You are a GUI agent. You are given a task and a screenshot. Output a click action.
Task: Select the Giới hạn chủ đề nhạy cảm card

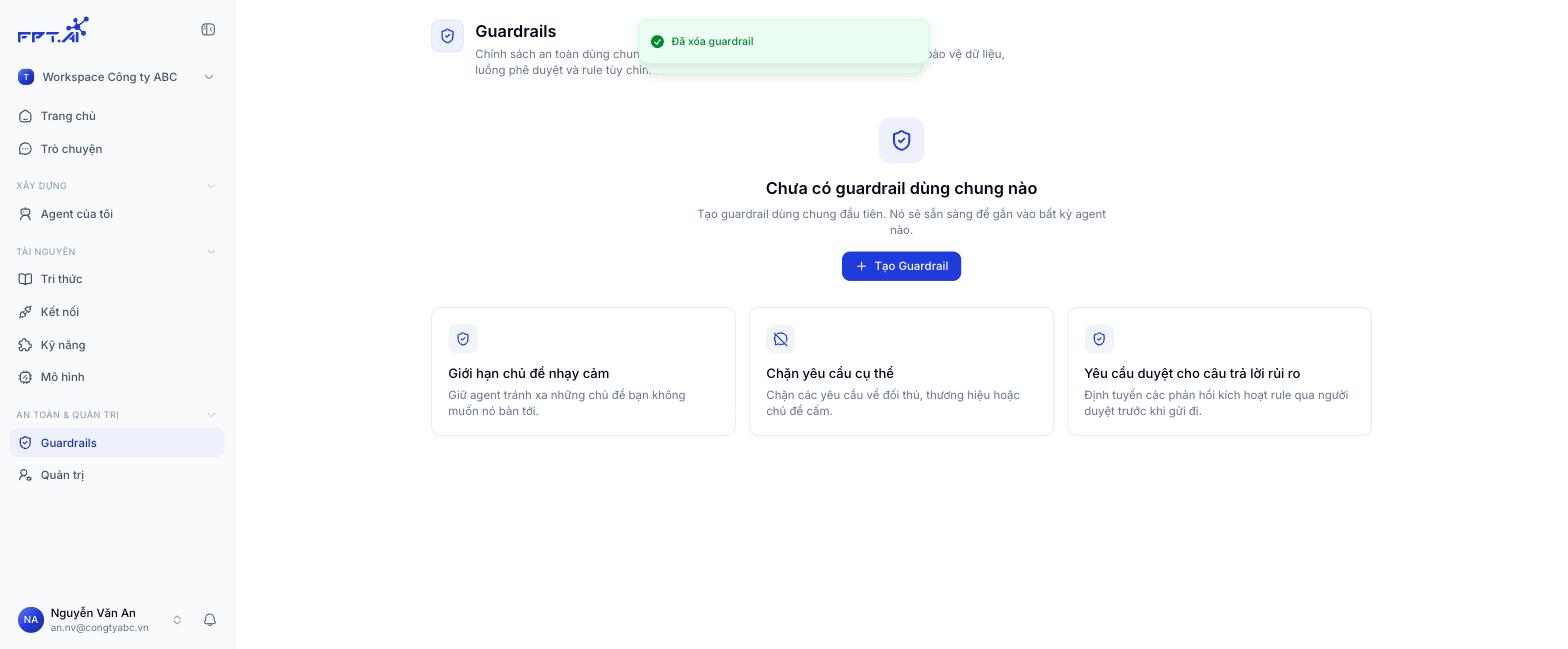click(583, 371)
